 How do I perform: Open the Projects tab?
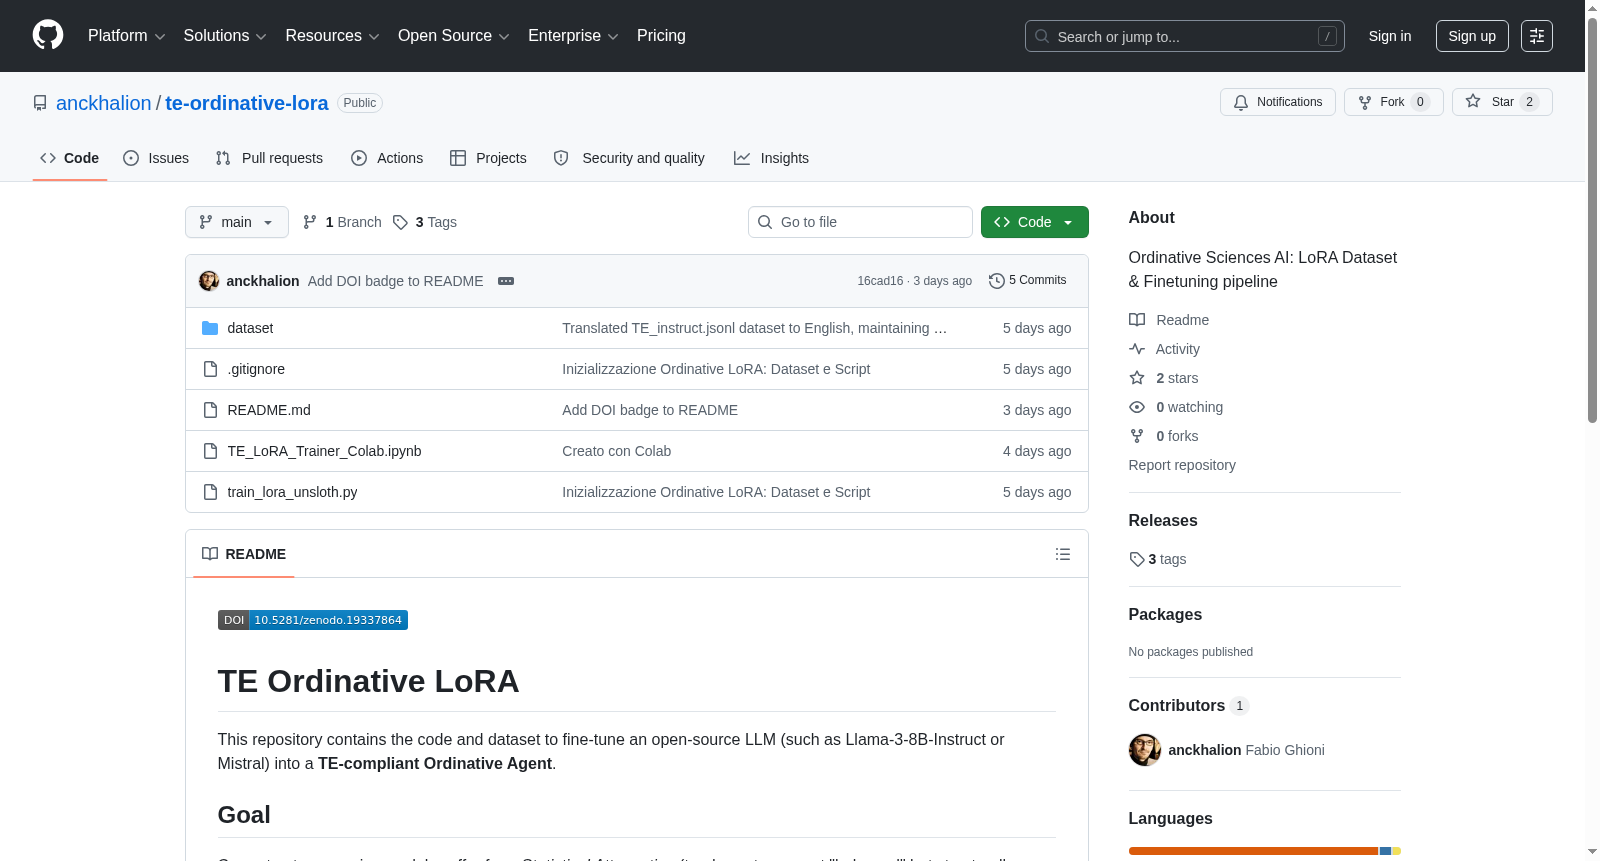pyautogui.click(x=488, y=158)
